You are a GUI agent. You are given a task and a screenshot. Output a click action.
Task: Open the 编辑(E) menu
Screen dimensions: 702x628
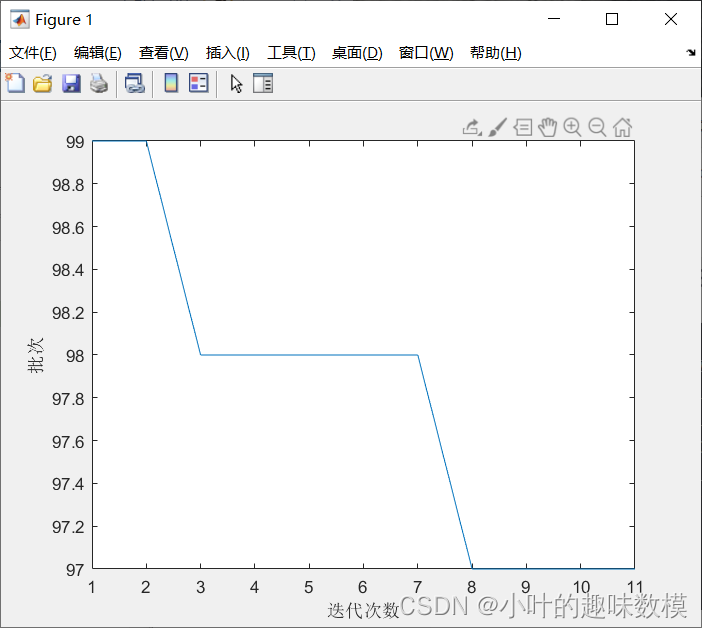(98, 53)
